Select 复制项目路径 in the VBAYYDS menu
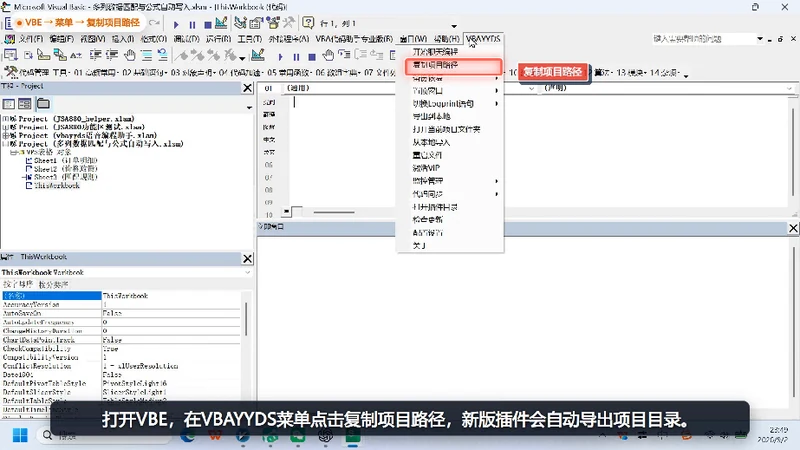This screenshot has width=800, height=450. [453, 65]
